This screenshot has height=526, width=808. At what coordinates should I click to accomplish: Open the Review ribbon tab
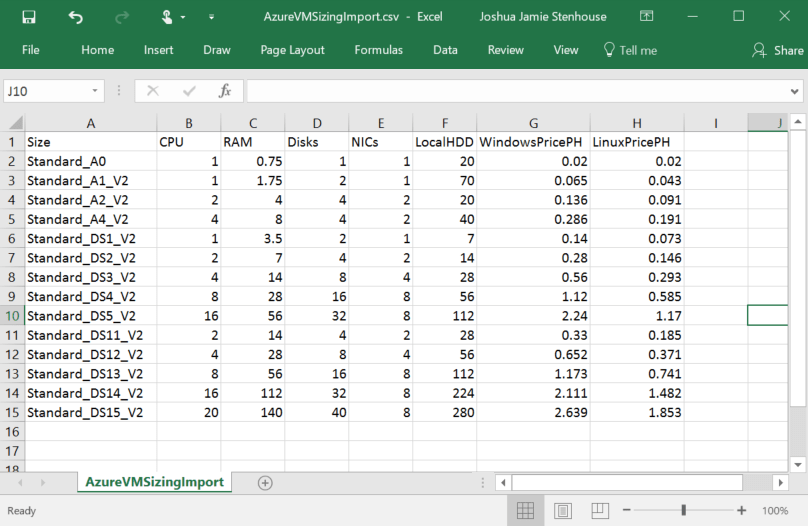pyautogui.click(x=506, y=50)
